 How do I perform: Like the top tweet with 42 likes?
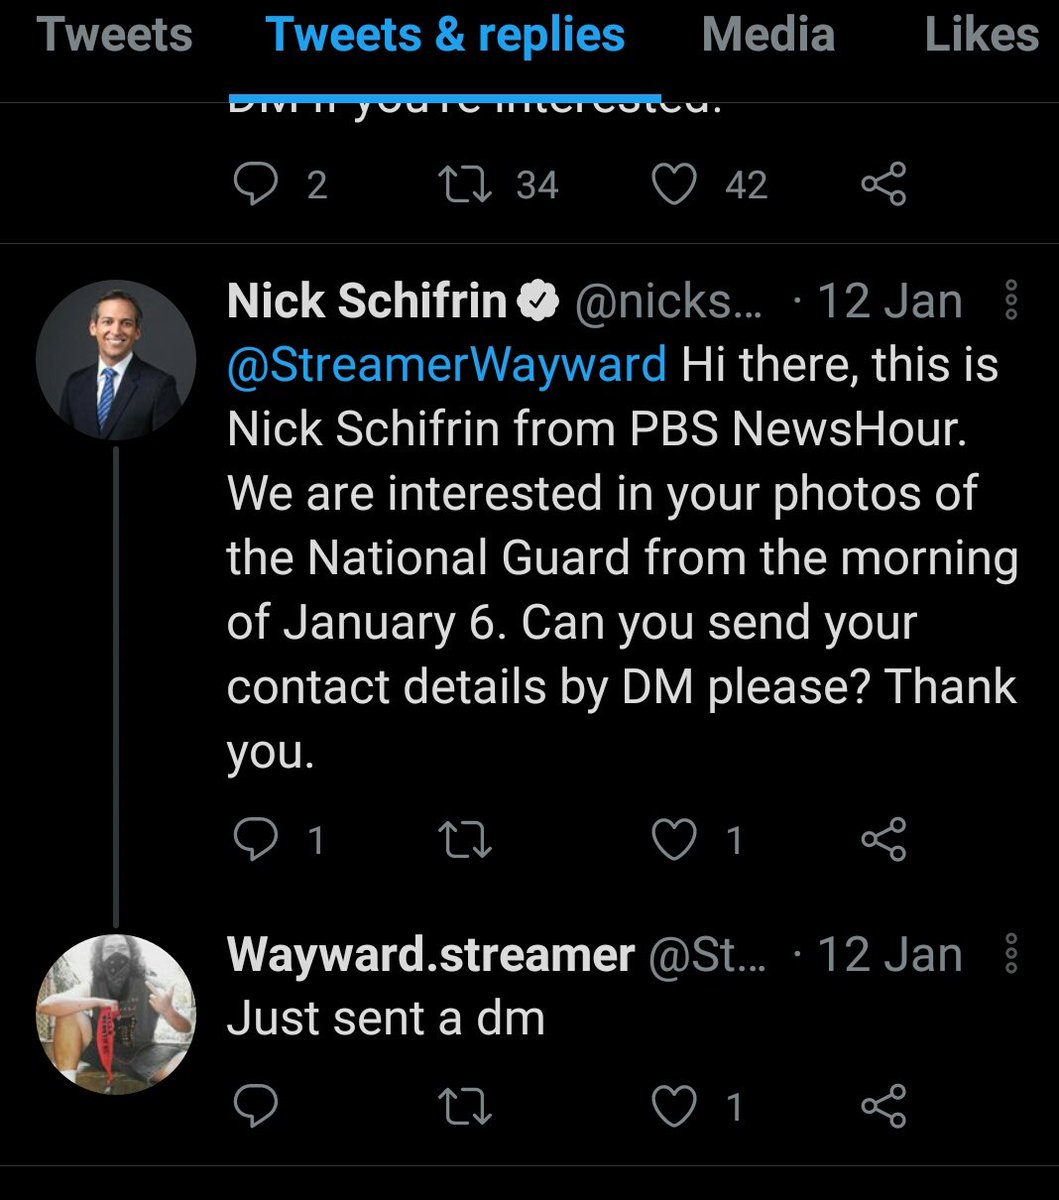(674, 185)
